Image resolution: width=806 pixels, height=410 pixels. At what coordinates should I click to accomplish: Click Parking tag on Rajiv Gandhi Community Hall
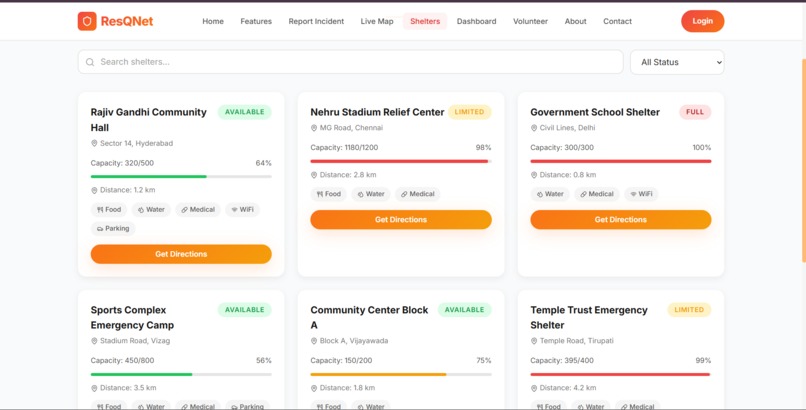113,229
